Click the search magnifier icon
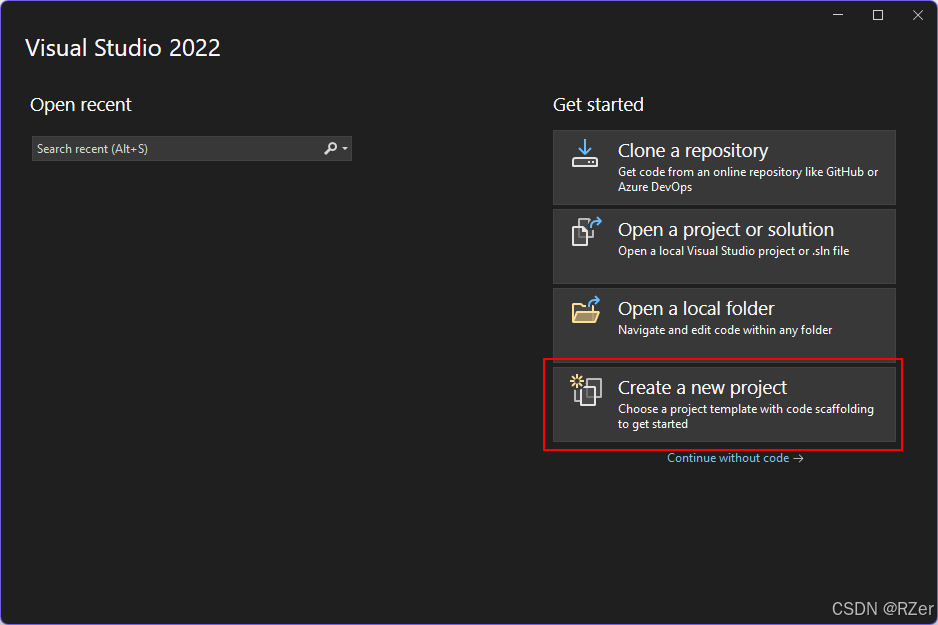The width and height of the screenshot is (938, 625). tap(330, 149)
